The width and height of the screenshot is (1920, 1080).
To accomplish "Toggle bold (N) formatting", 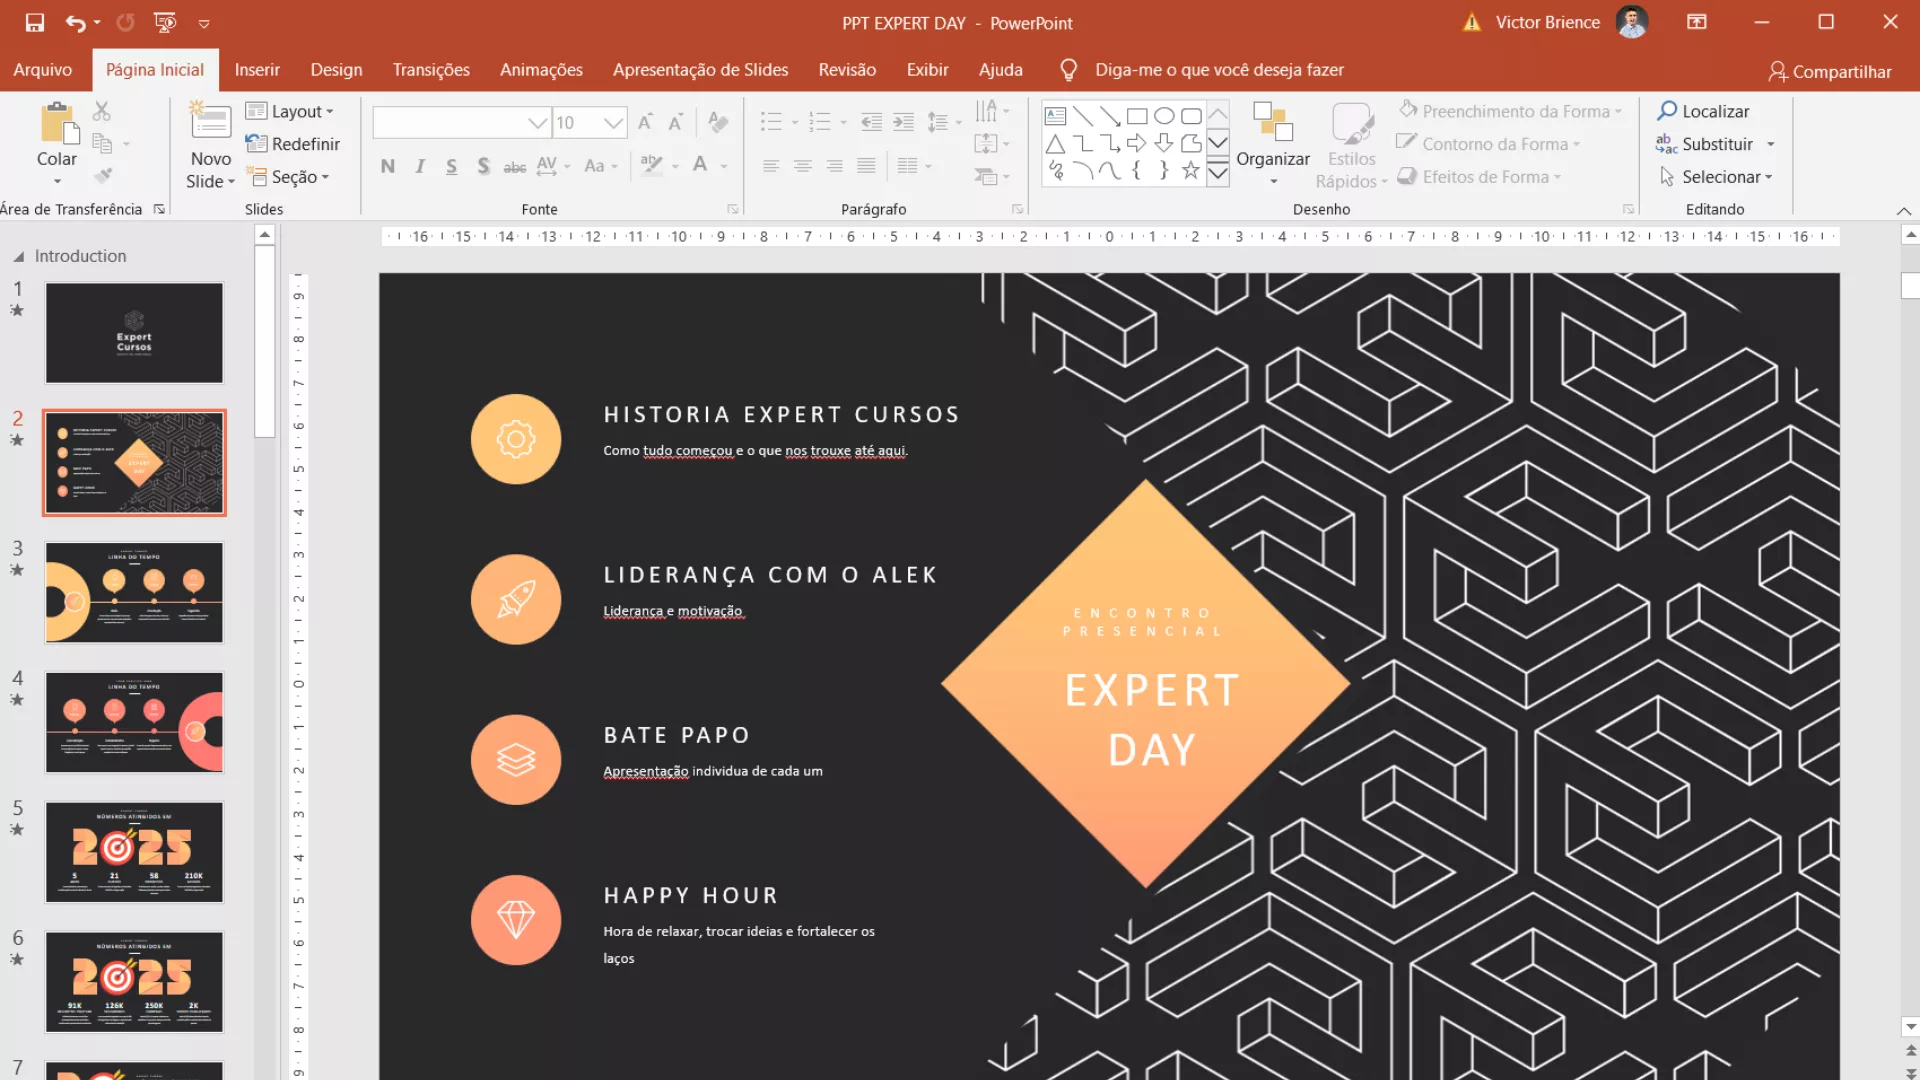I will 387,166.
